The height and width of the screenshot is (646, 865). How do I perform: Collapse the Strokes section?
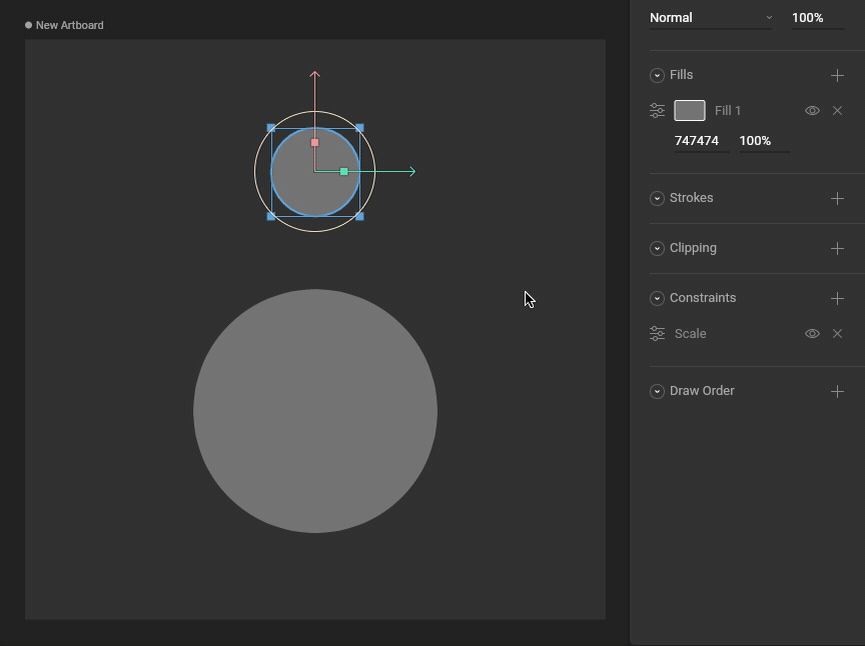click(x=657, y=198)
